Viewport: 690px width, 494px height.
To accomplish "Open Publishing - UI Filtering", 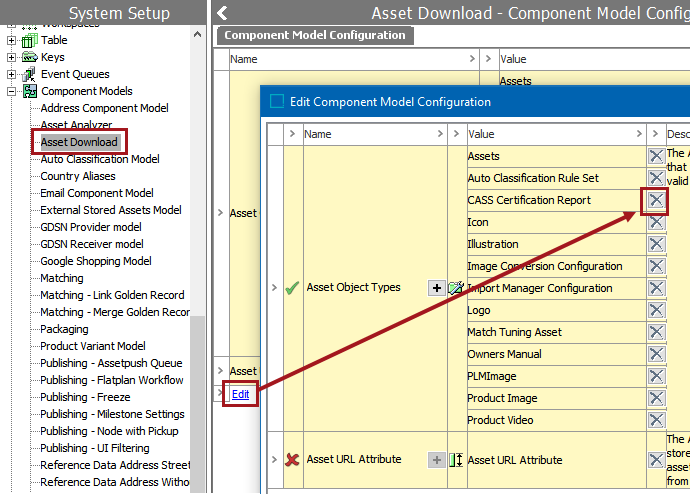I will [x=95, y=448].
